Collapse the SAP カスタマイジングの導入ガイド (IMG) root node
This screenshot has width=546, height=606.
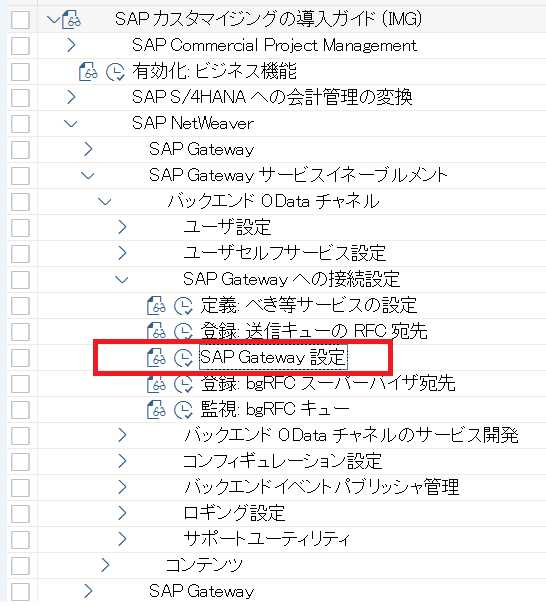point(53,19)
